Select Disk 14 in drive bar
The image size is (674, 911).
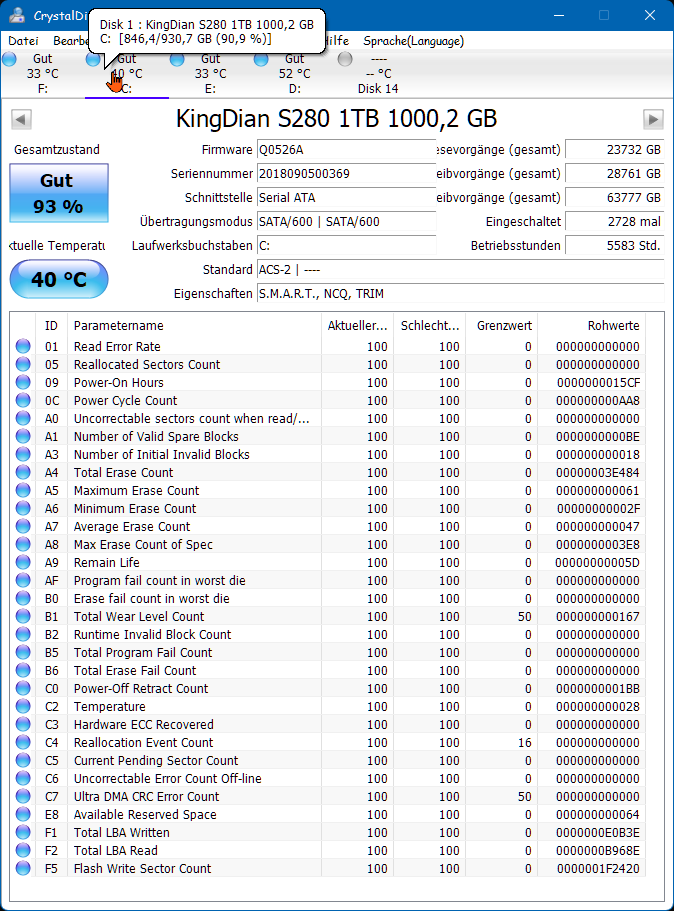pos(378,74)
